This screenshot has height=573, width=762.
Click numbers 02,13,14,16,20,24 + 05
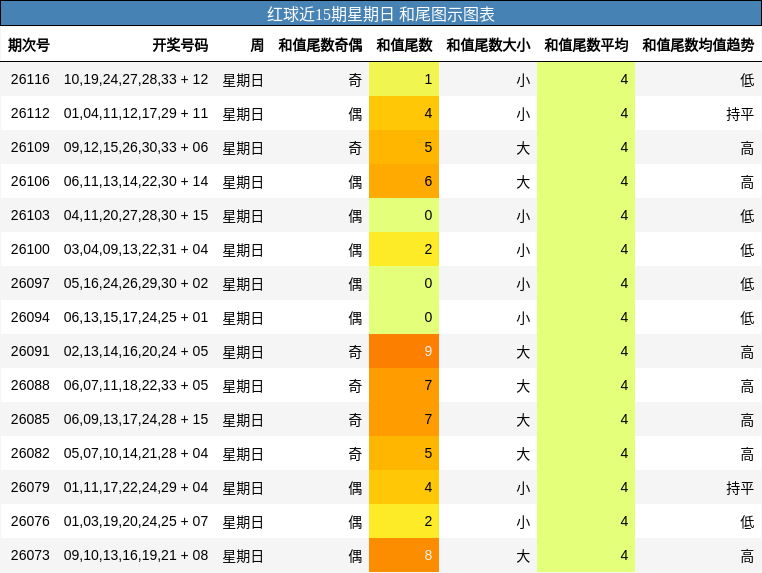[x=136, y=351]
